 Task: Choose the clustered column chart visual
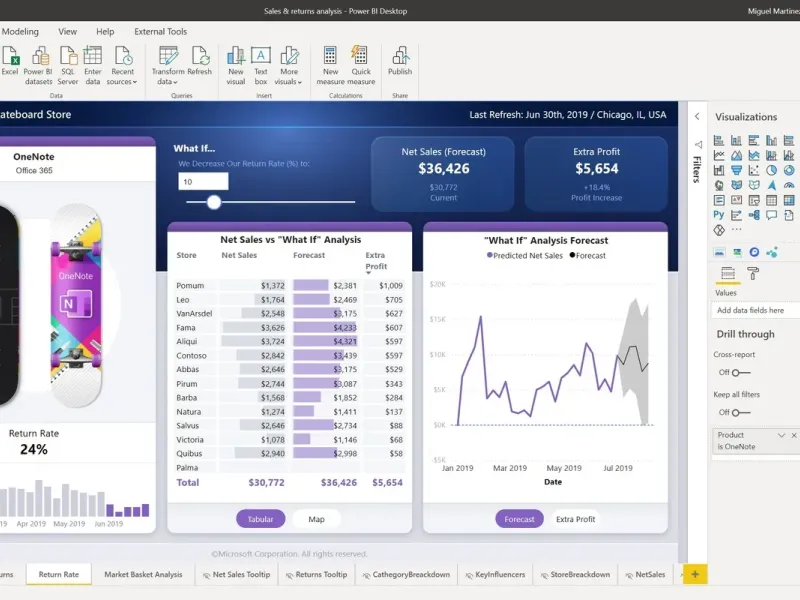[771, 140]
